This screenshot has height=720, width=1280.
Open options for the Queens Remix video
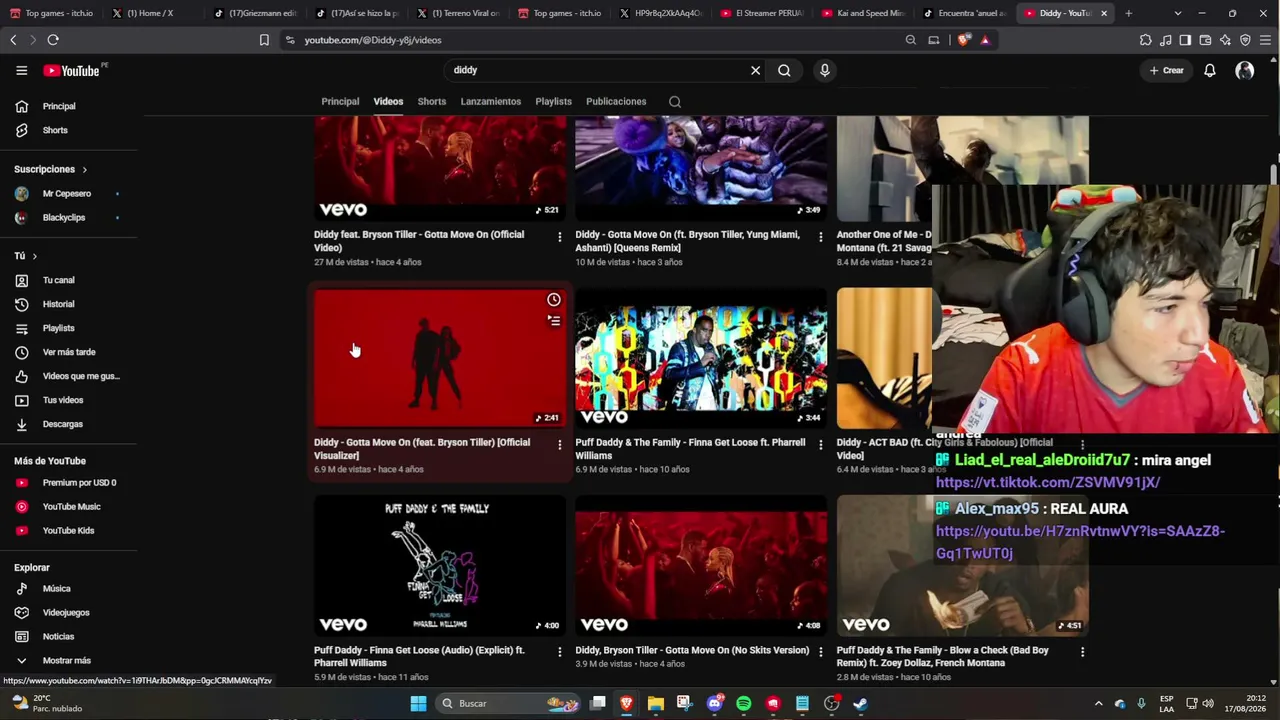(821, 237)
